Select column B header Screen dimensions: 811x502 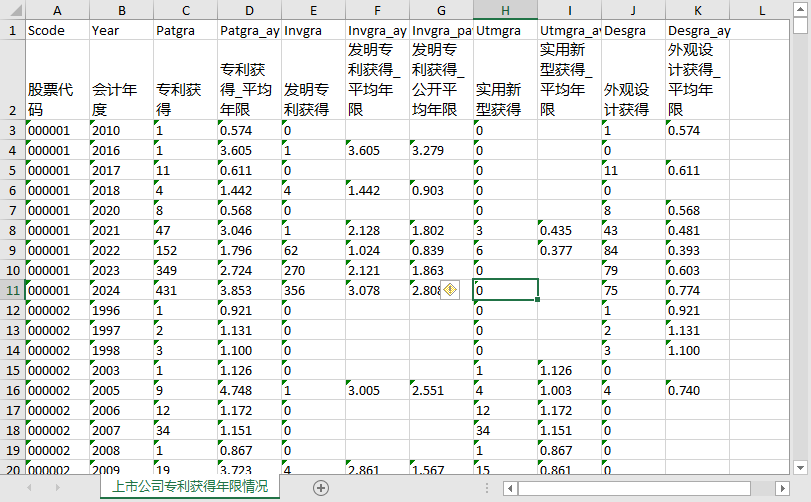[x=122, y=10]
